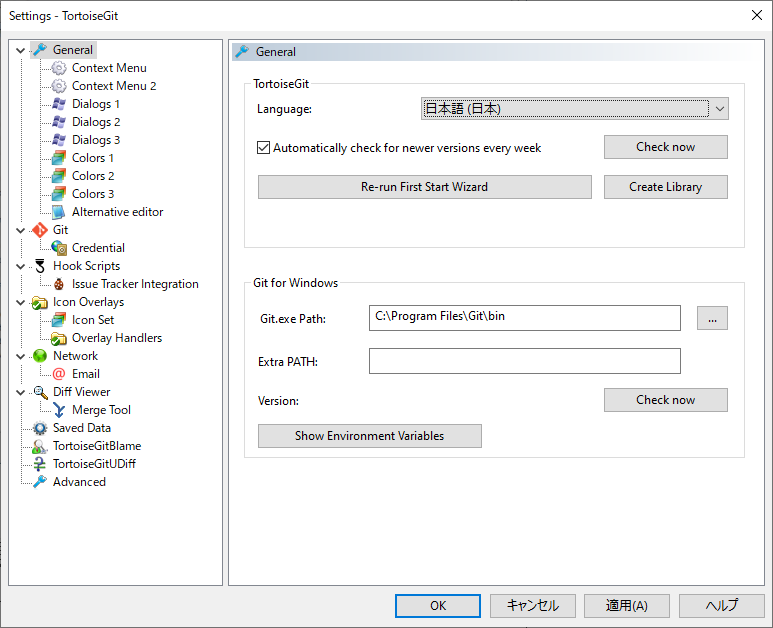Image resolution: width=773 pixels, height=628 pixels.
Task: Click the Diff Viewer magnifier icon
Action: click(39, 392)
